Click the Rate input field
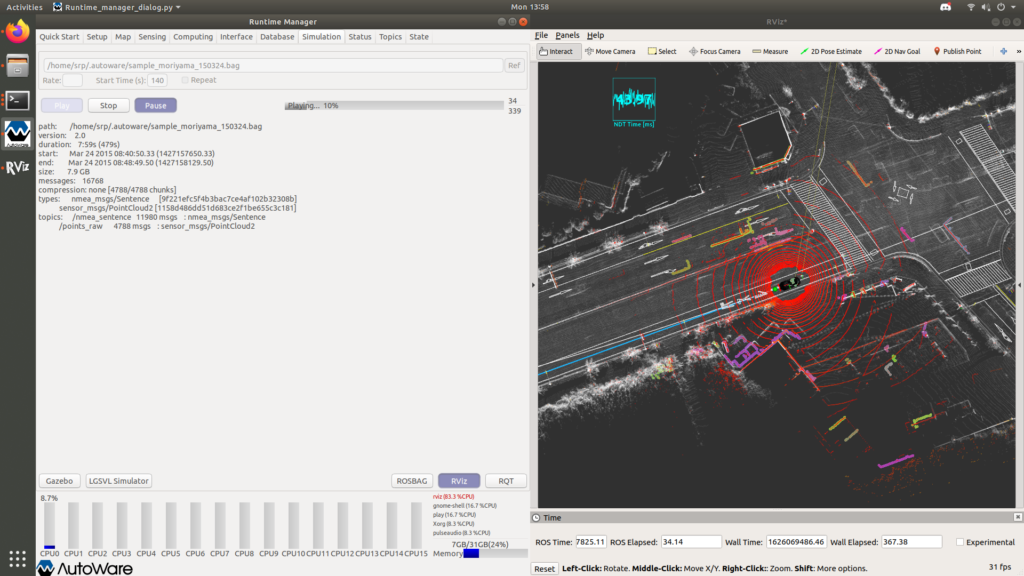Screen dimensions: 1024x576 pyautogui.click(x=72, y=80)
